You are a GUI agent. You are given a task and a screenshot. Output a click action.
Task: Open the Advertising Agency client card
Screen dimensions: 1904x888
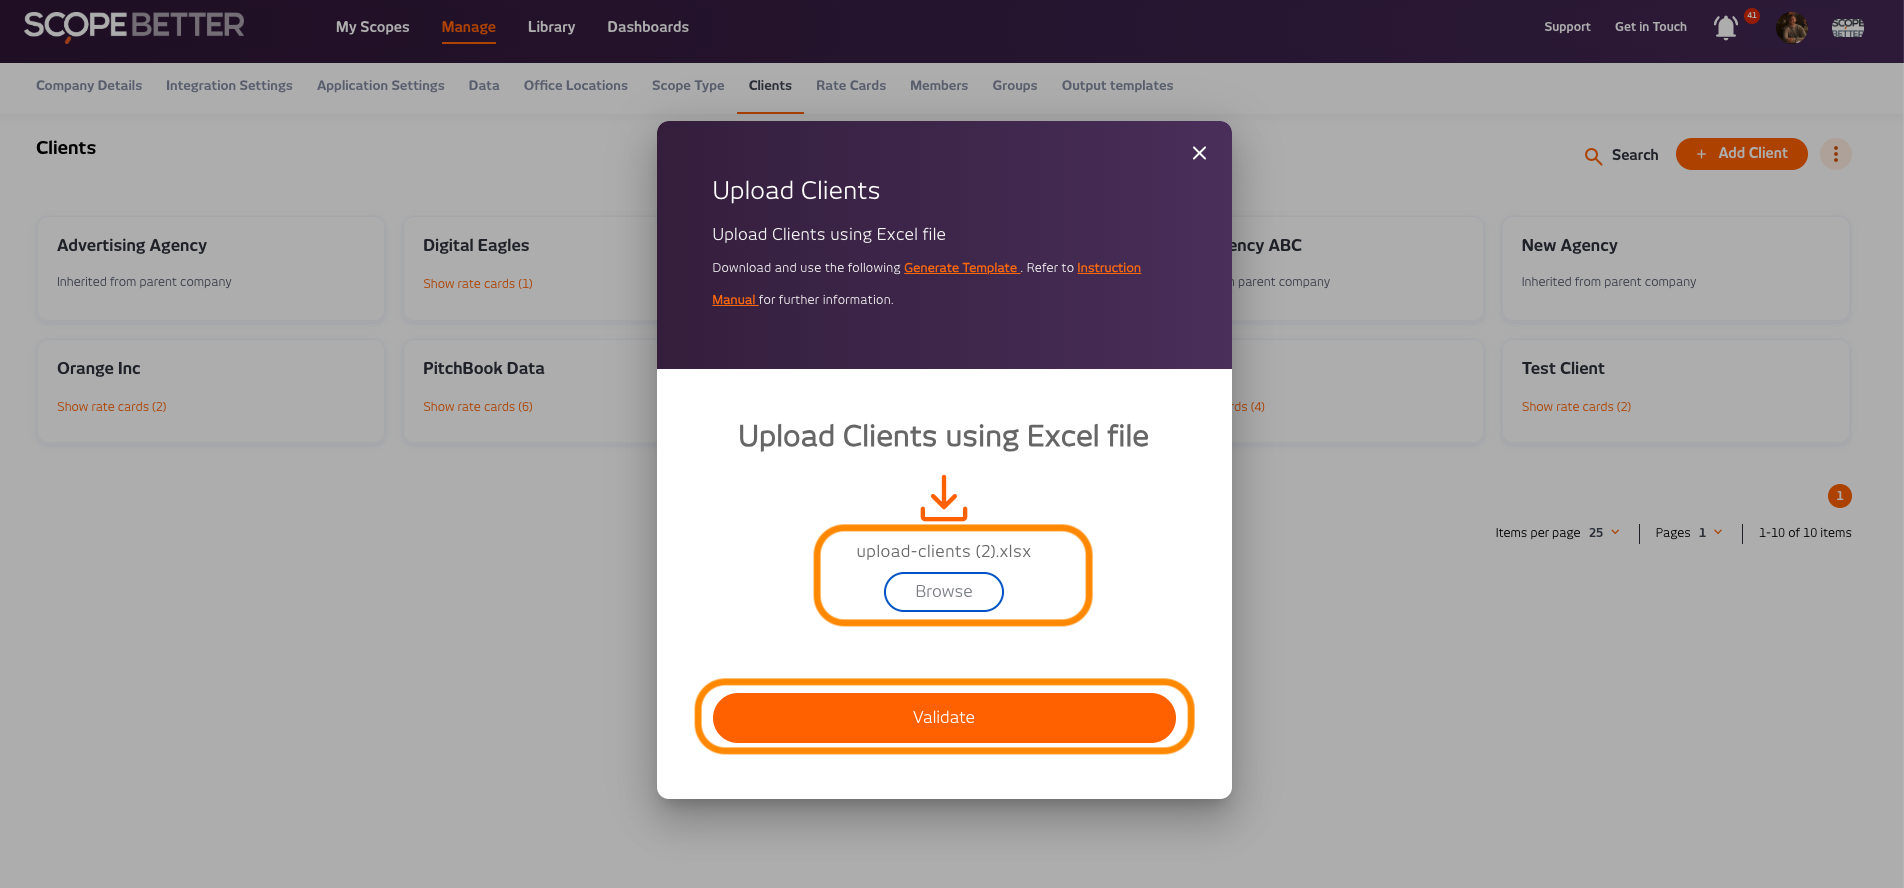[210, 268]
